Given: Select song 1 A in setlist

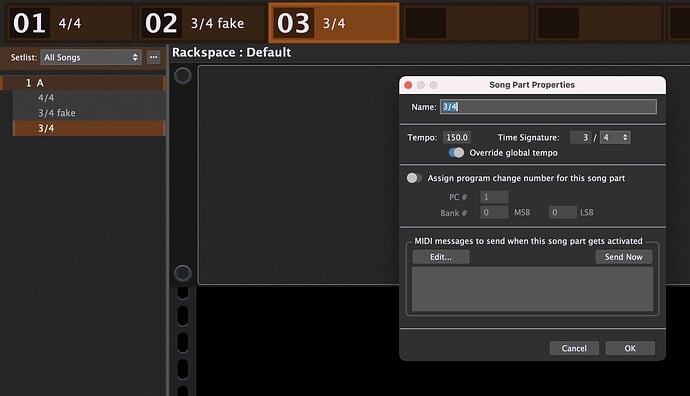Looking at the screenshot, I should click(84, 83).
